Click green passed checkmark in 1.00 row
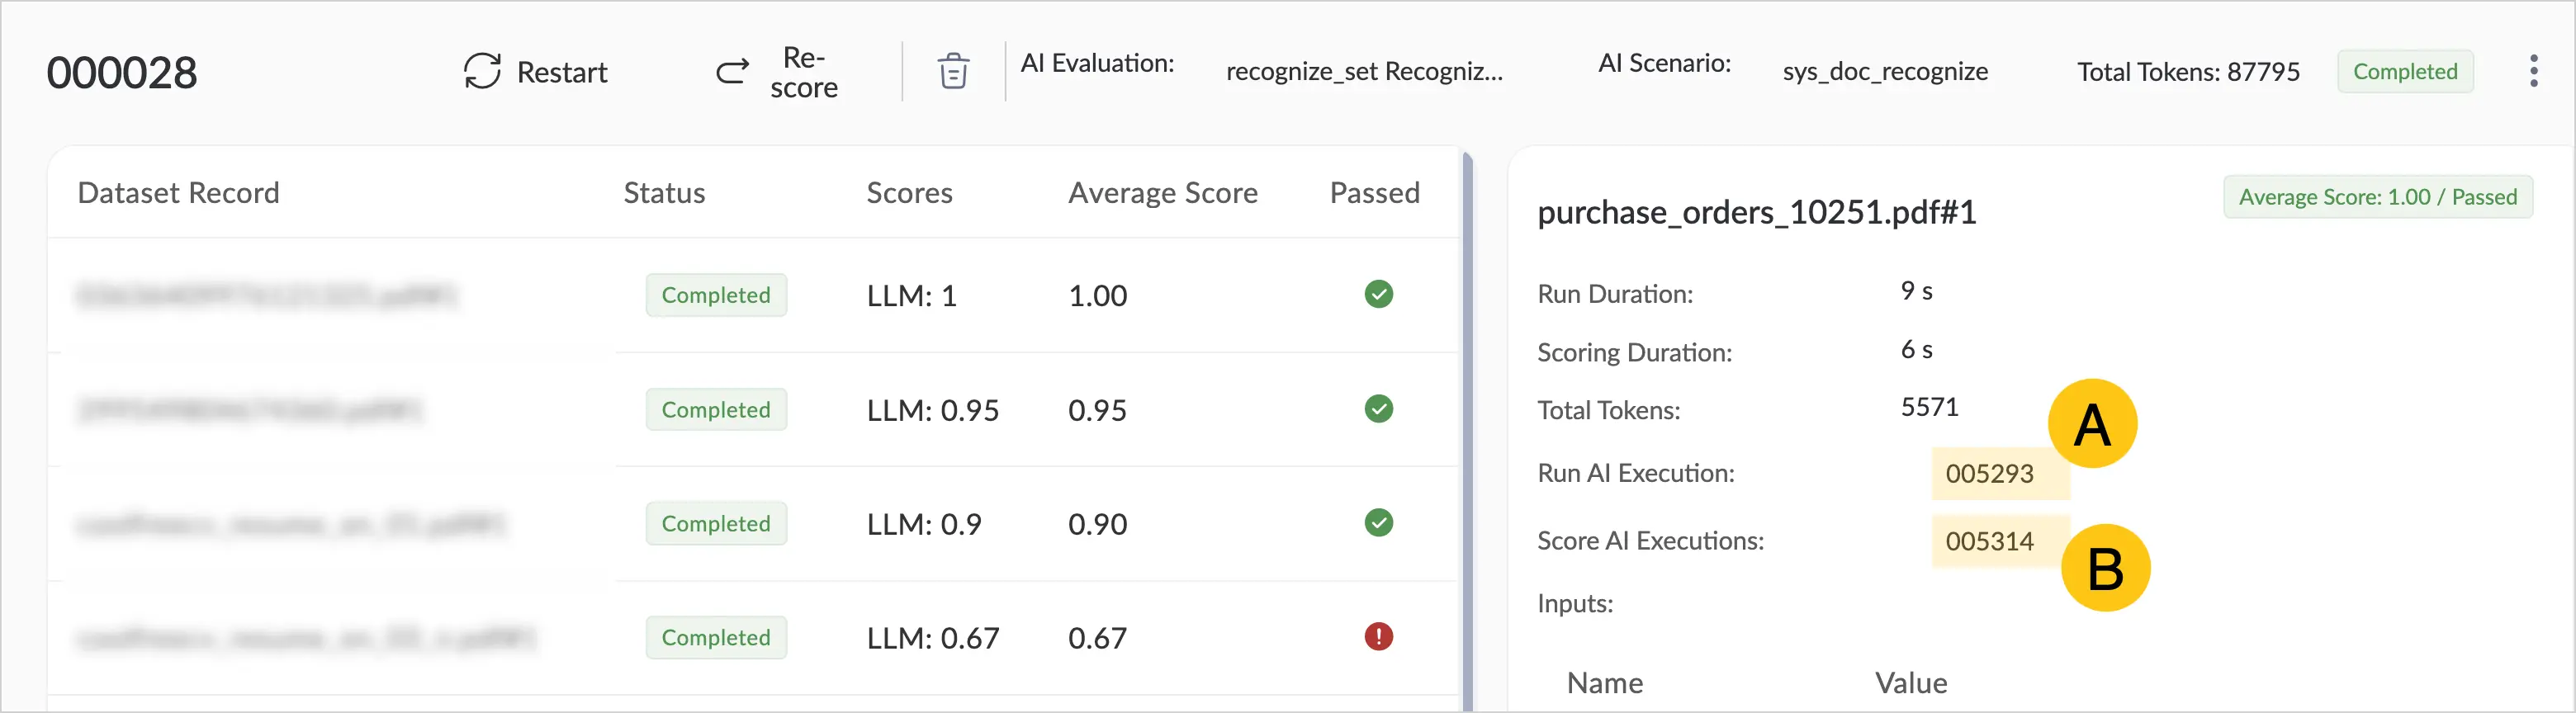2576x713 pixels. tap(1378, 294)
